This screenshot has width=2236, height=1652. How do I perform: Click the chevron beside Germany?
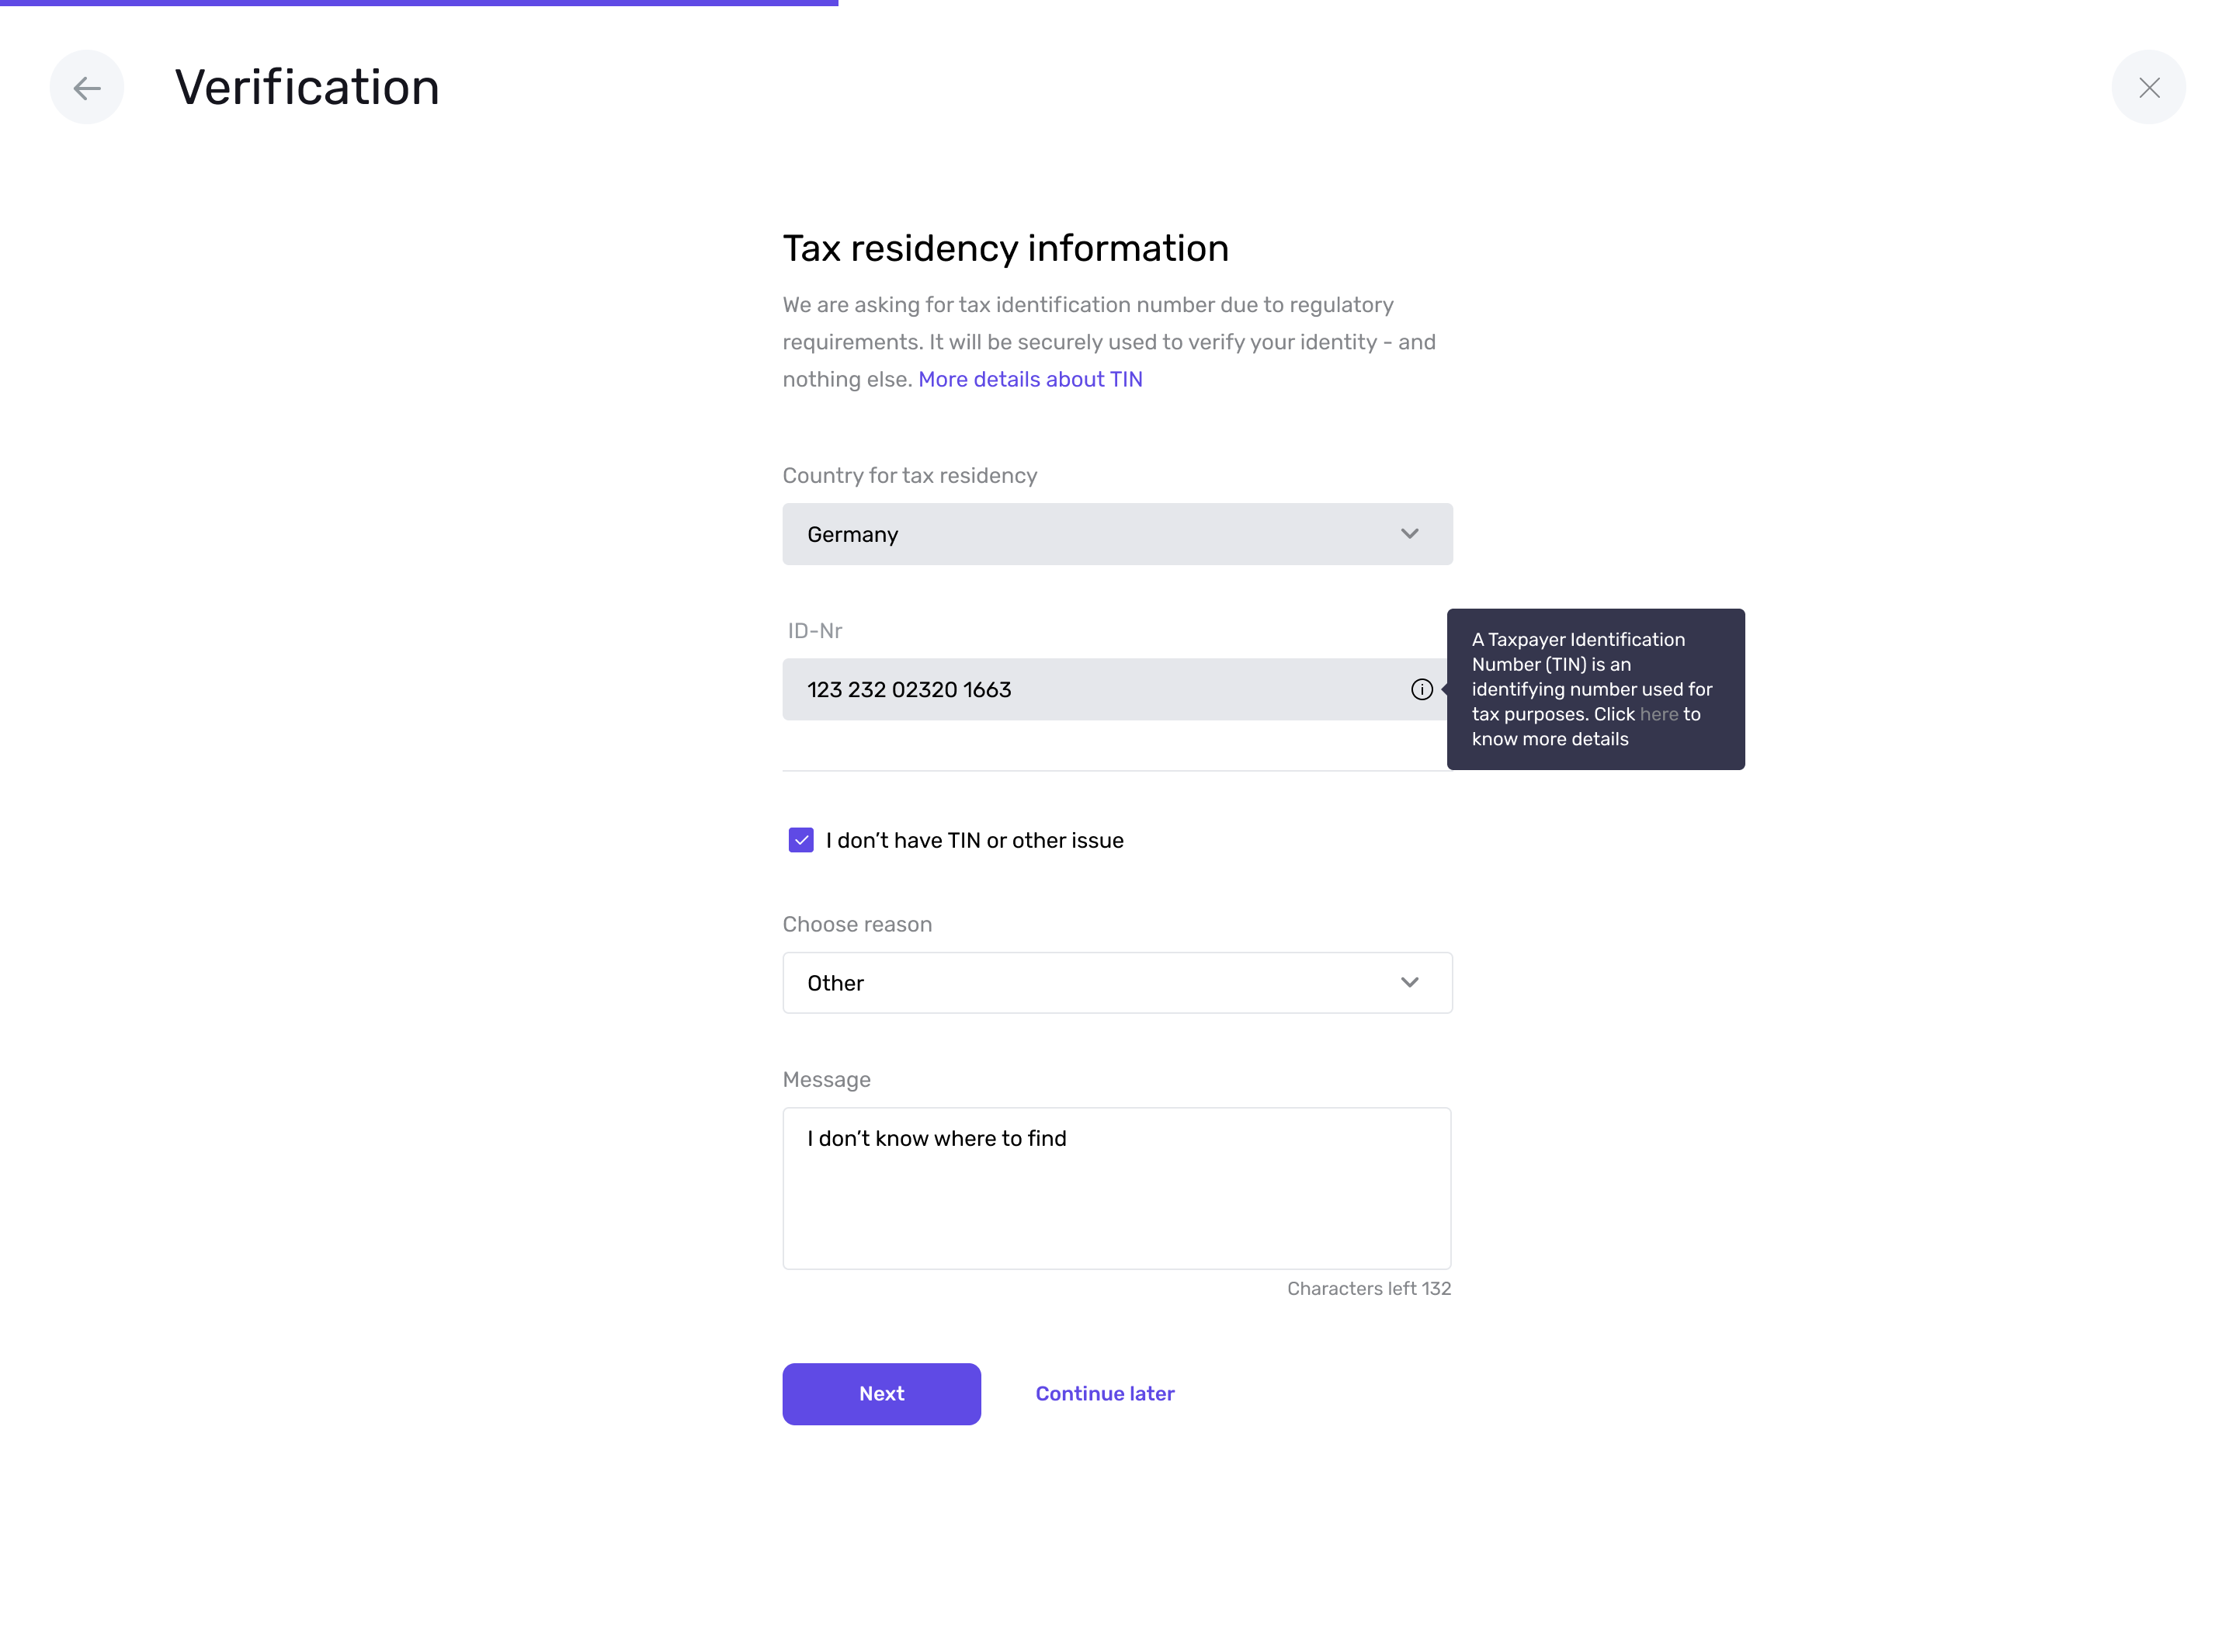(1409, 534)
